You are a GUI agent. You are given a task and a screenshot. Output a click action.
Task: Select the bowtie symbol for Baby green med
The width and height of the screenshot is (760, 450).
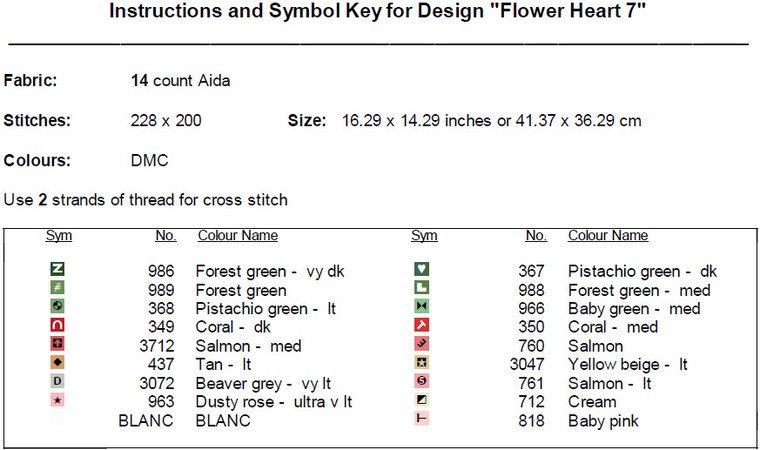tap(422, 307)
